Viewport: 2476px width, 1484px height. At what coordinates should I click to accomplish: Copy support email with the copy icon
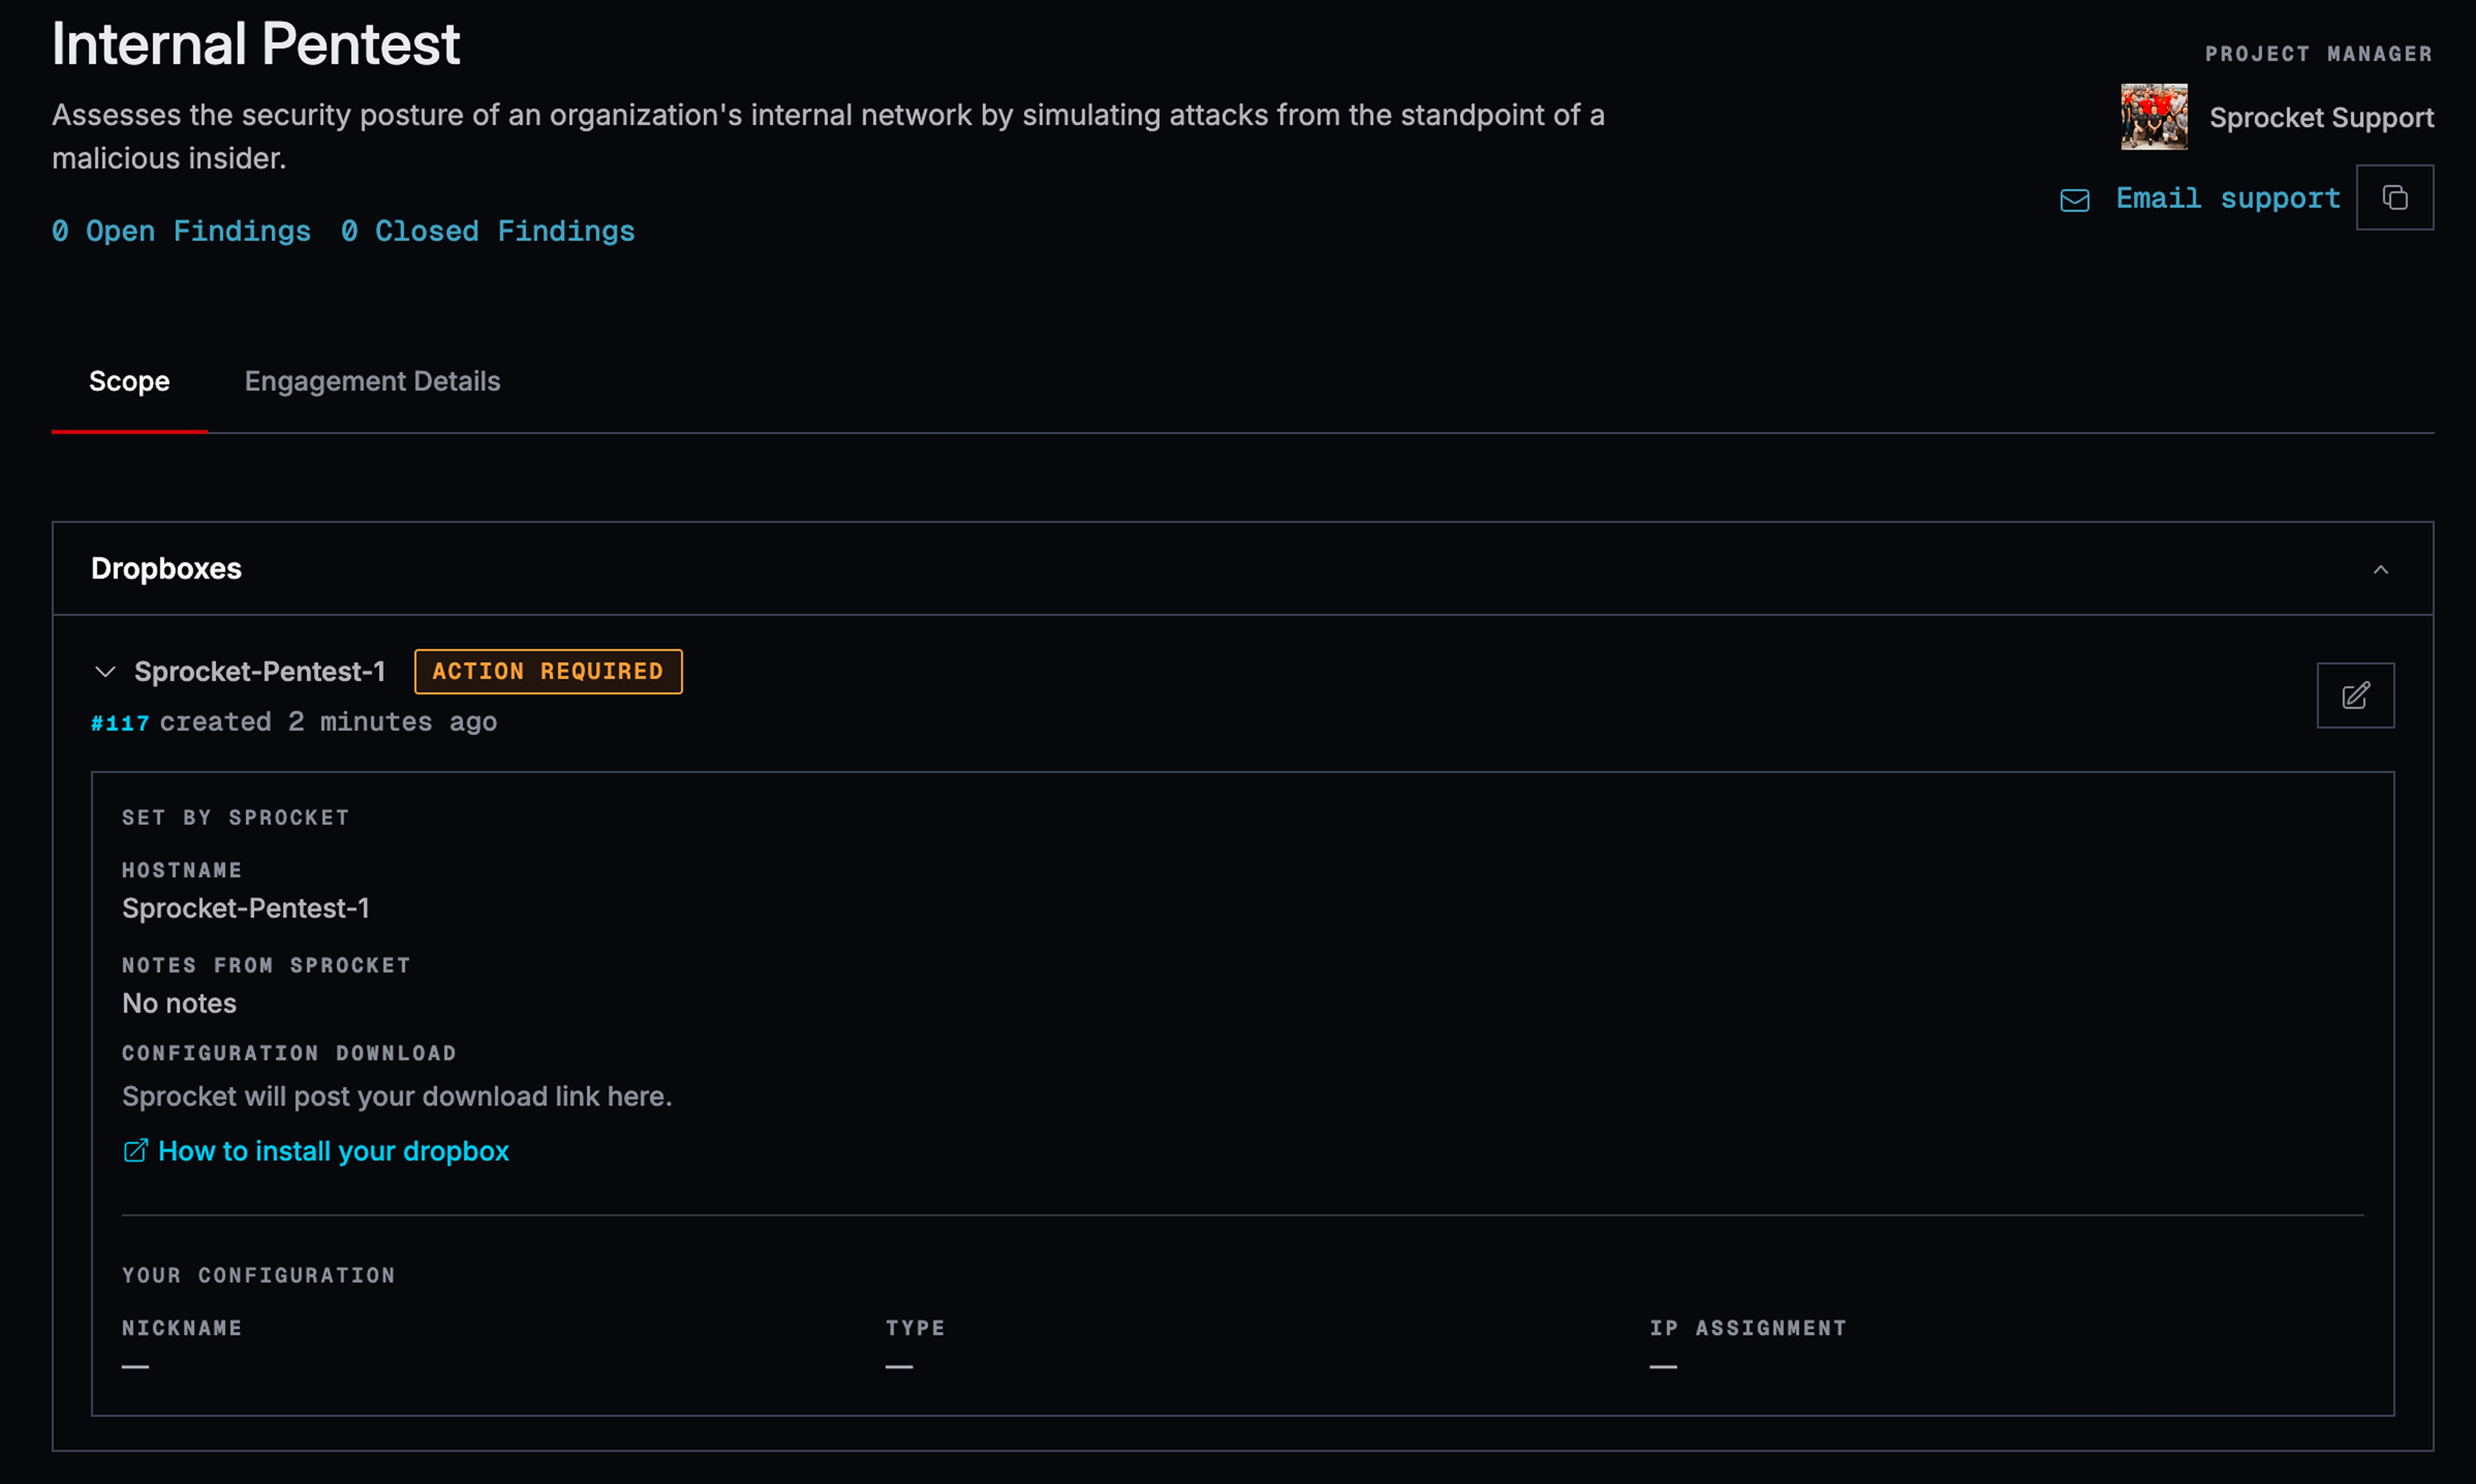point(2394,197)
